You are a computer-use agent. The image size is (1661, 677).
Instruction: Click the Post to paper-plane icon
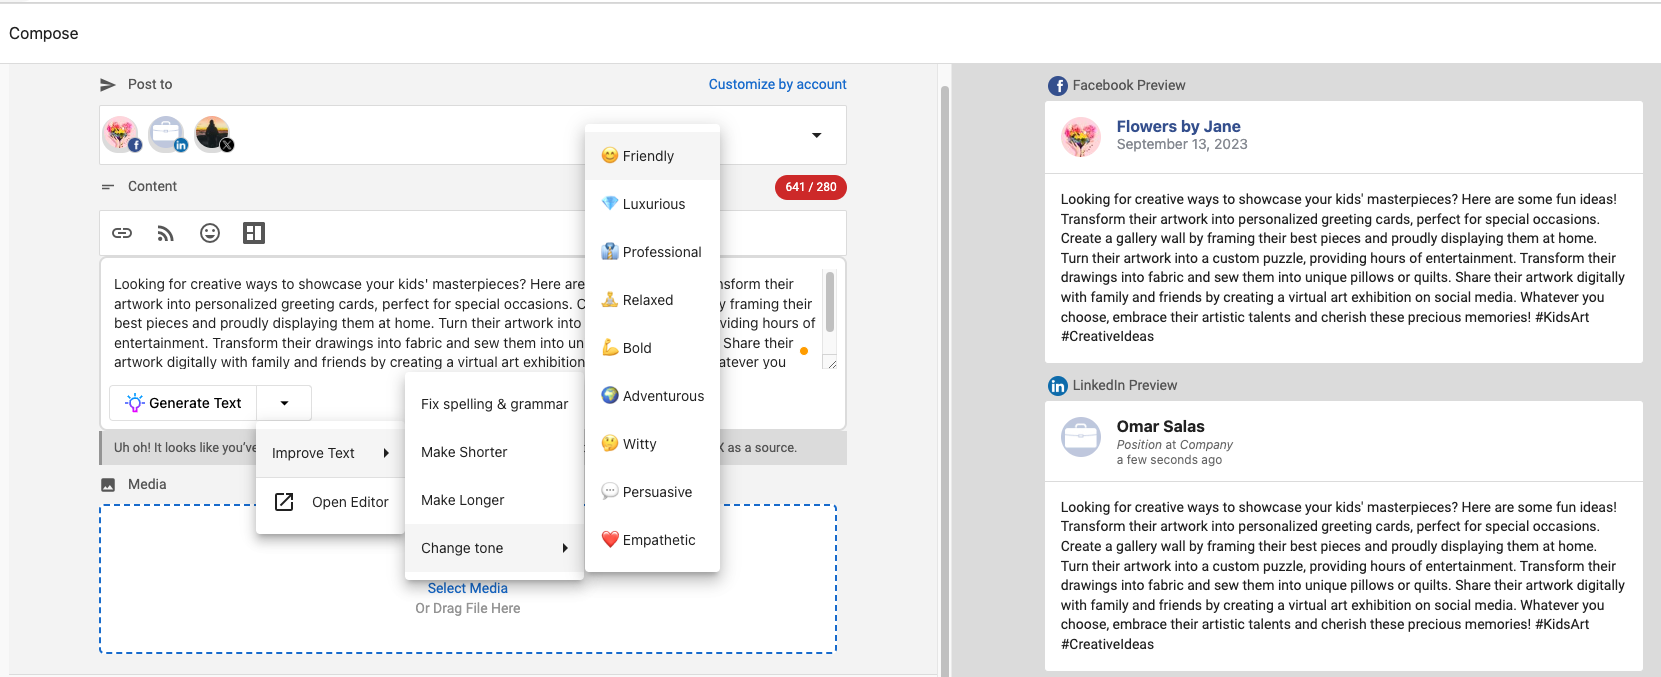[108, 85]
